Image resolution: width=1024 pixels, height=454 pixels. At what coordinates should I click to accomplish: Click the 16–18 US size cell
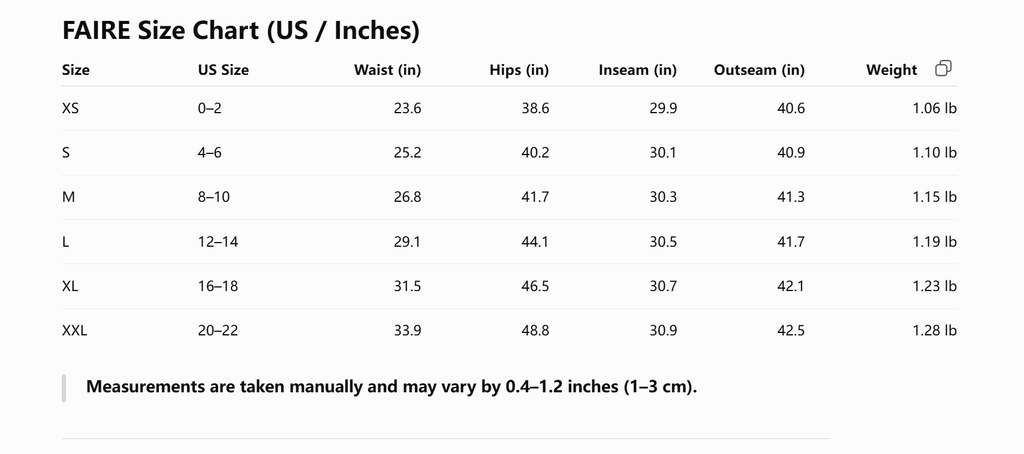(217, 286)
